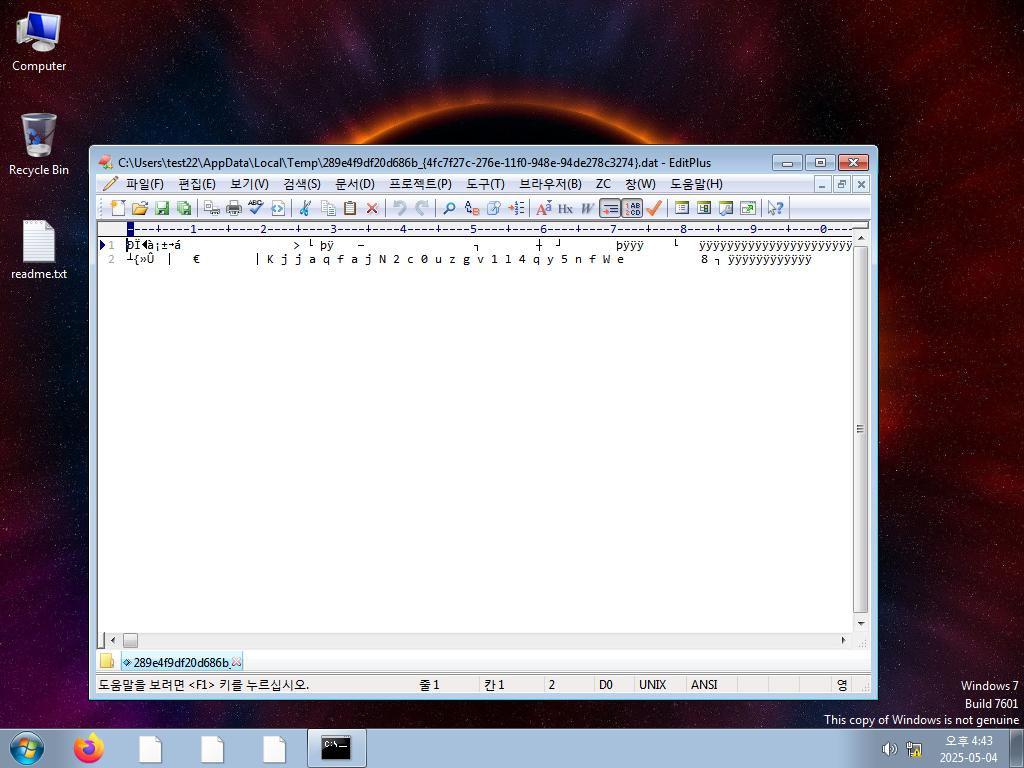
Task: Click the full screen toolbar icon
Action: click(748, 208)
